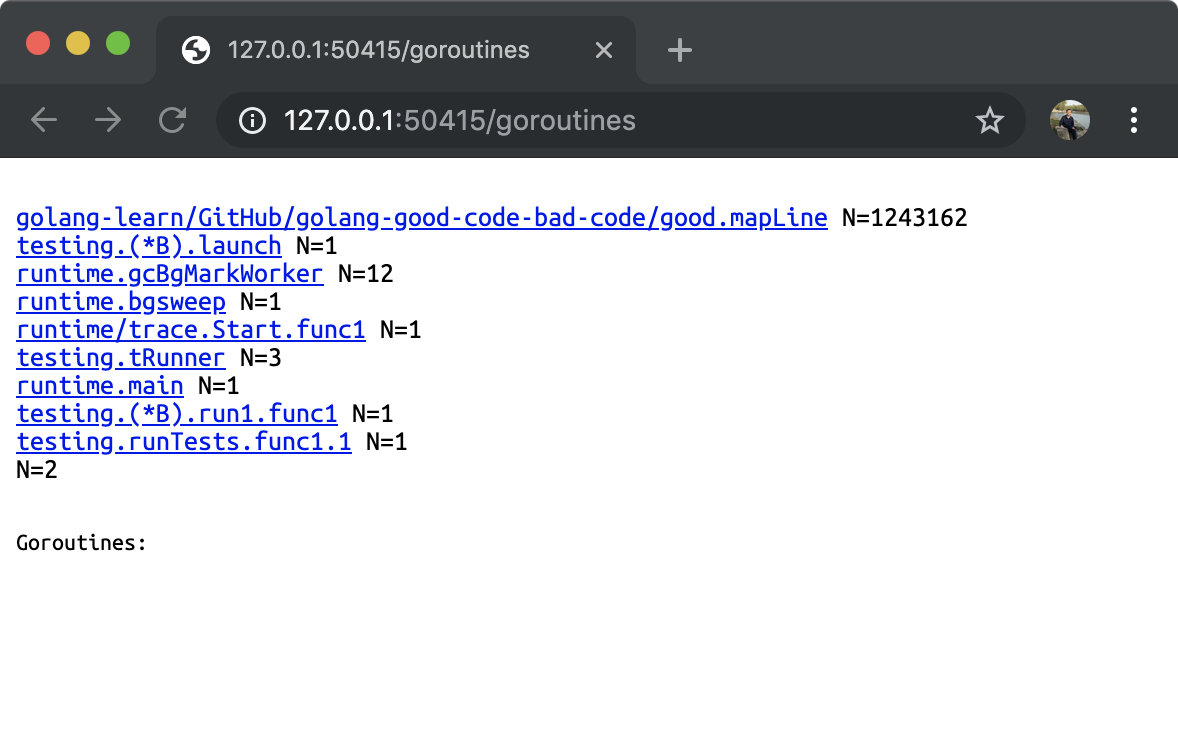Open the runtime/trace.Start.func1 link
1178x750 pixels.
[190, 329]
